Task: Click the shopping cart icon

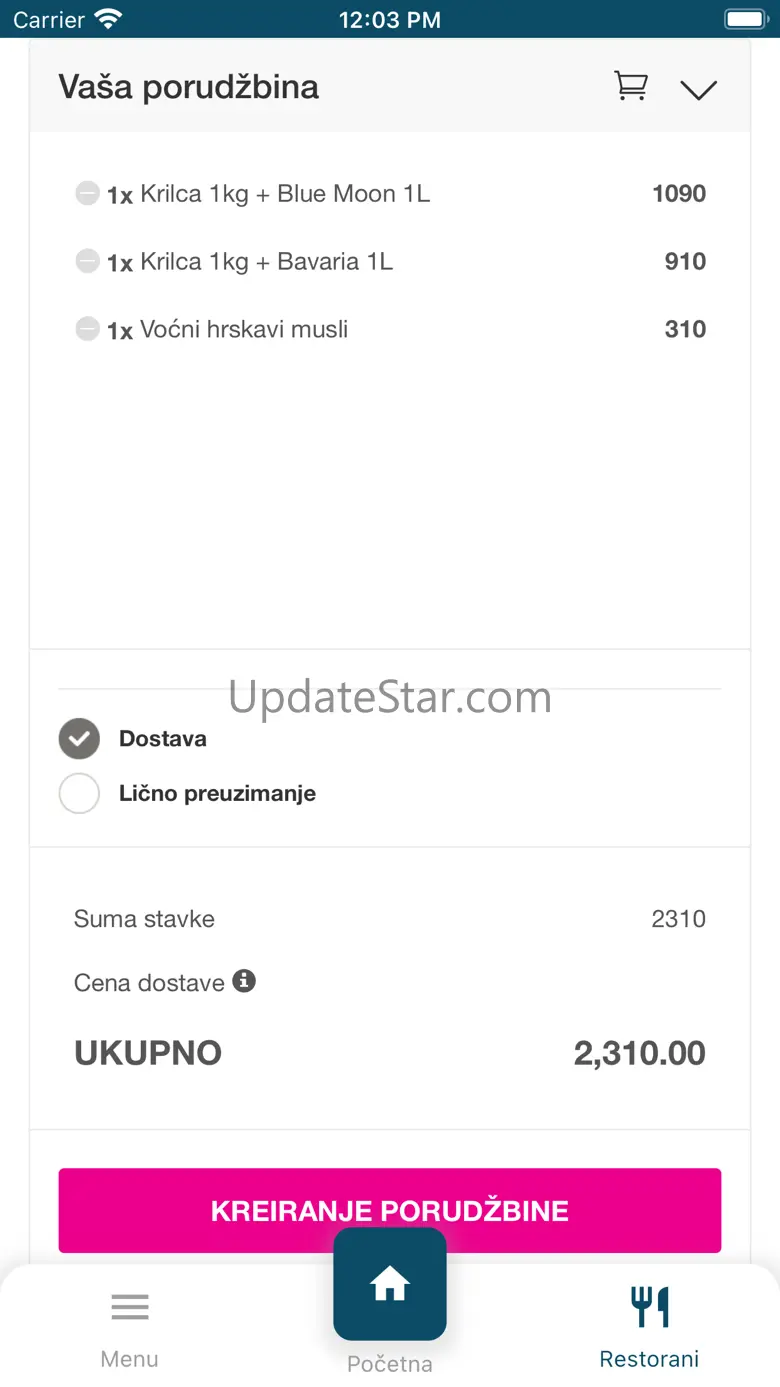Action: coord(630,87)
